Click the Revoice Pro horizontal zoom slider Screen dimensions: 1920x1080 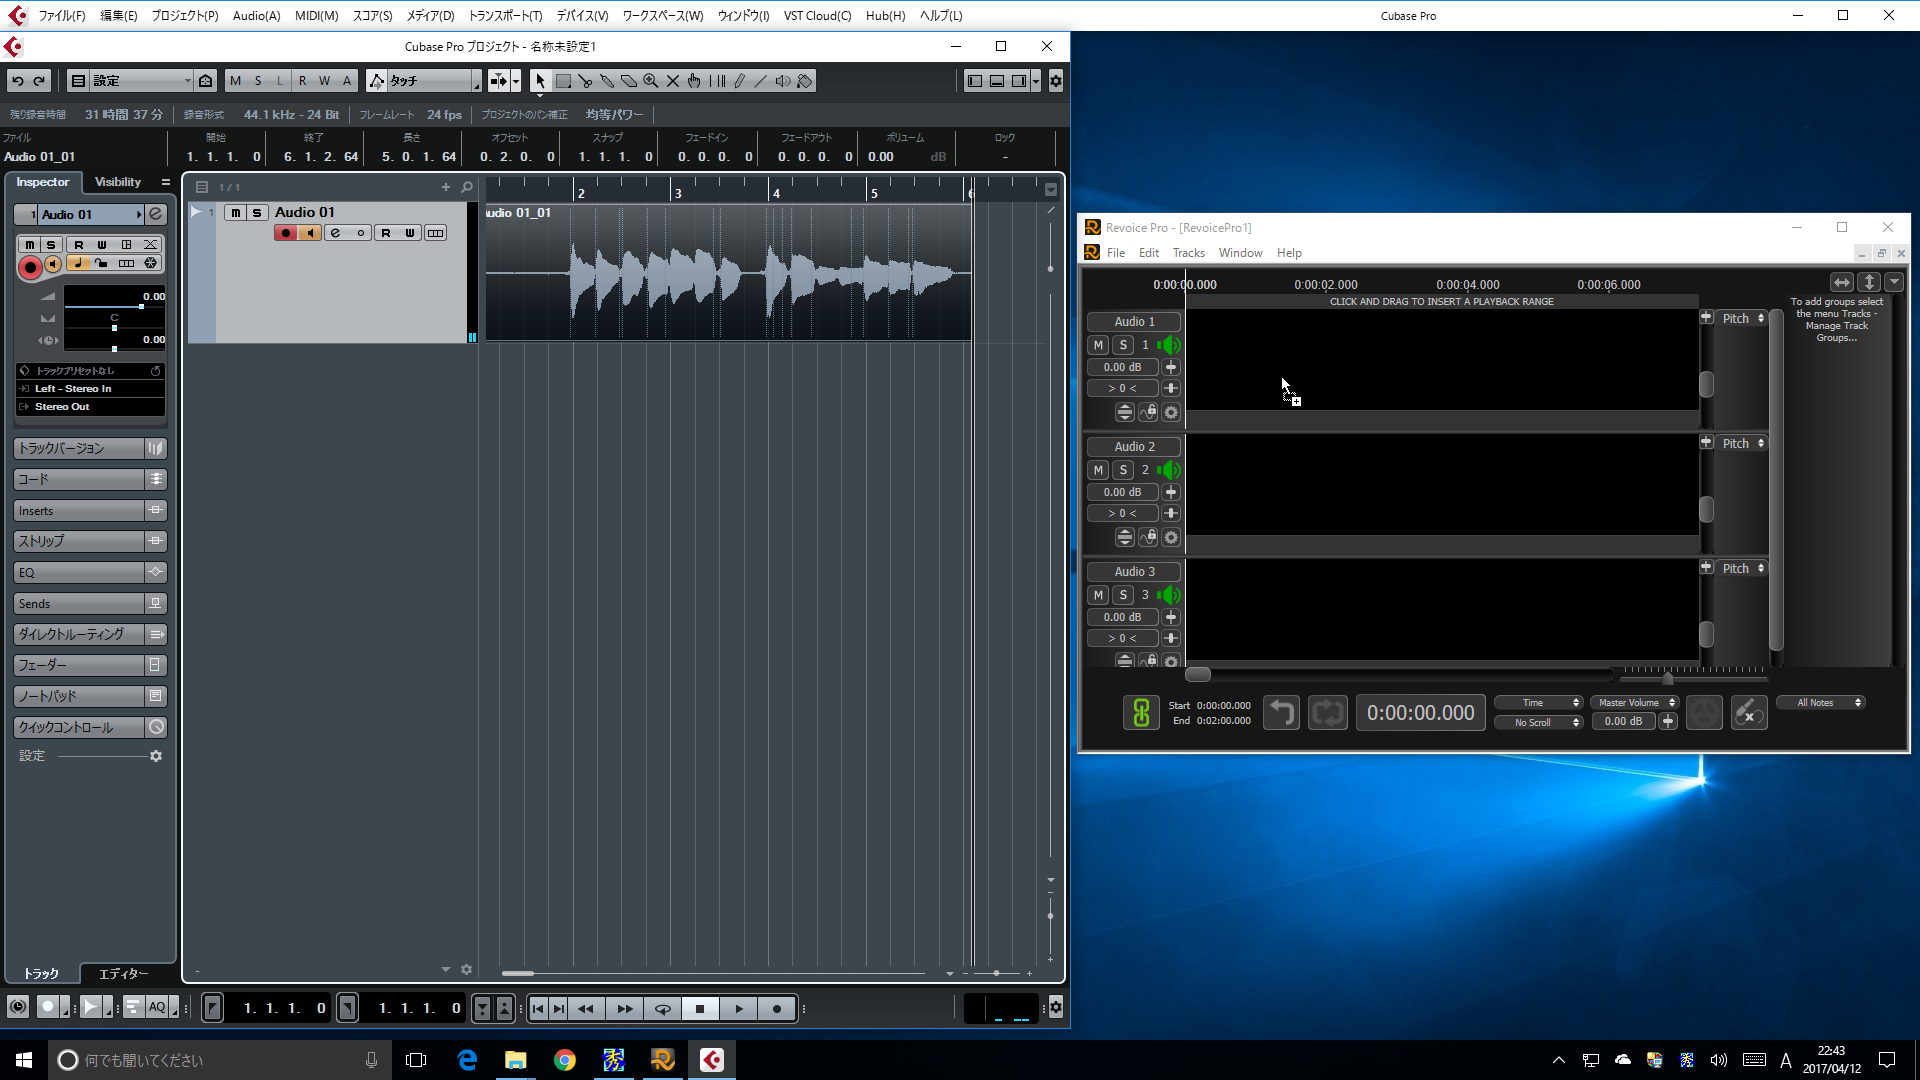[x=1668, y=679]
